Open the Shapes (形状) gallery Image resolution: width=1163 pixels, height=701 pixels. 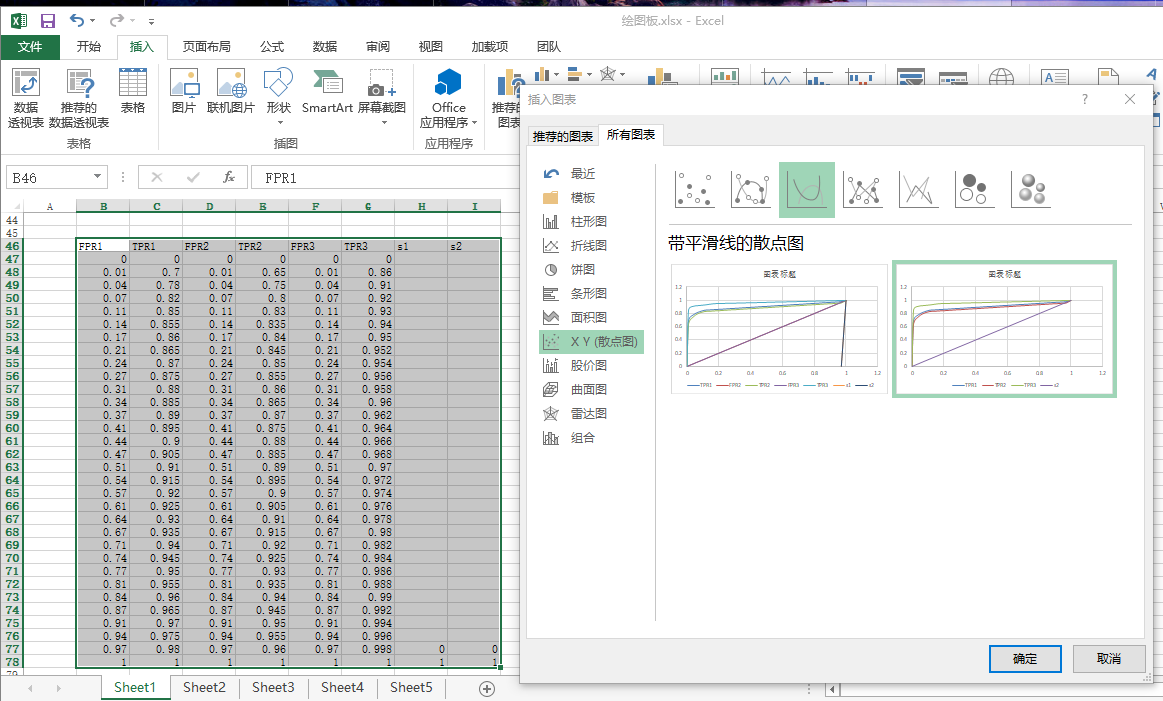coord(279,96)
